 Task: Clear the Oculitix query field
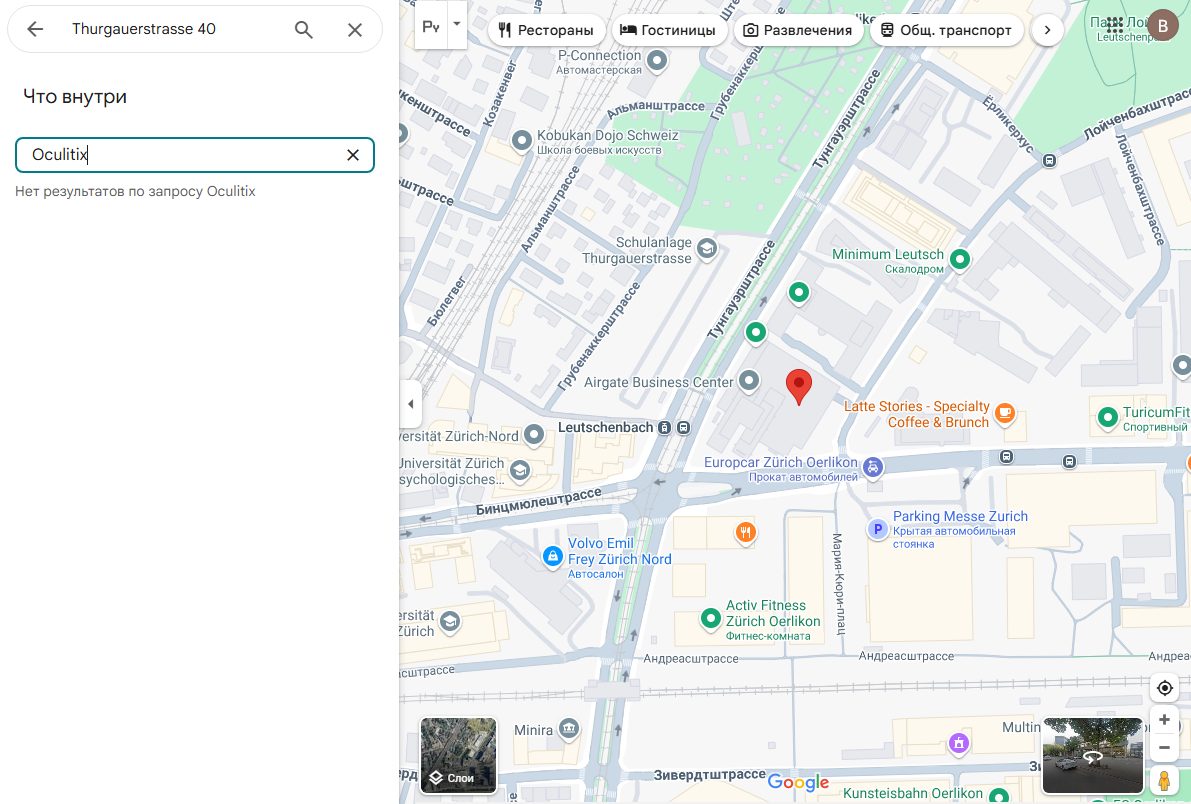(x=352, y=155)
